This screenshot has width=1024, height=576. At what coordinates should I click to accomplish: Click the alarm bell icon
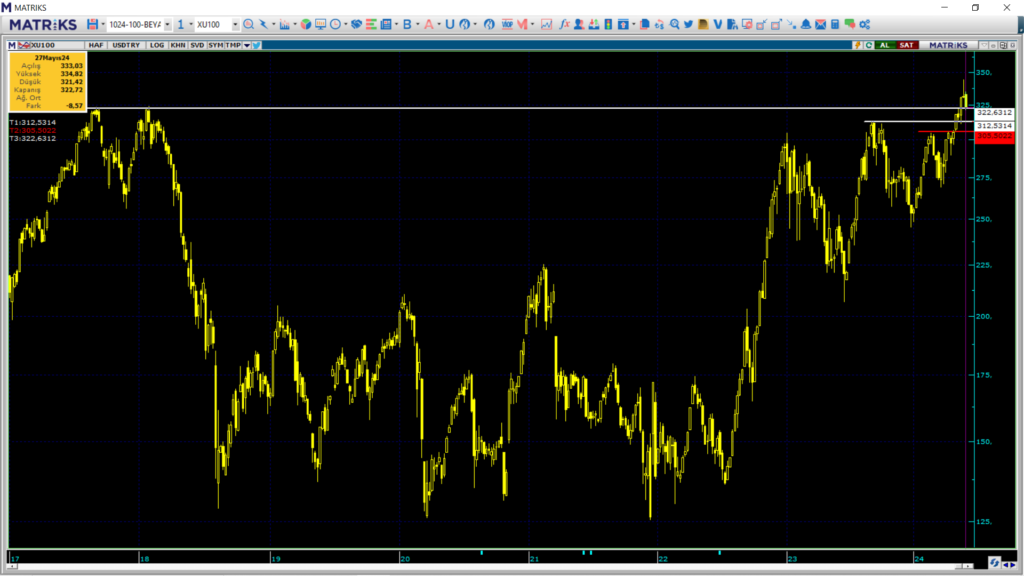click(805, 24)
